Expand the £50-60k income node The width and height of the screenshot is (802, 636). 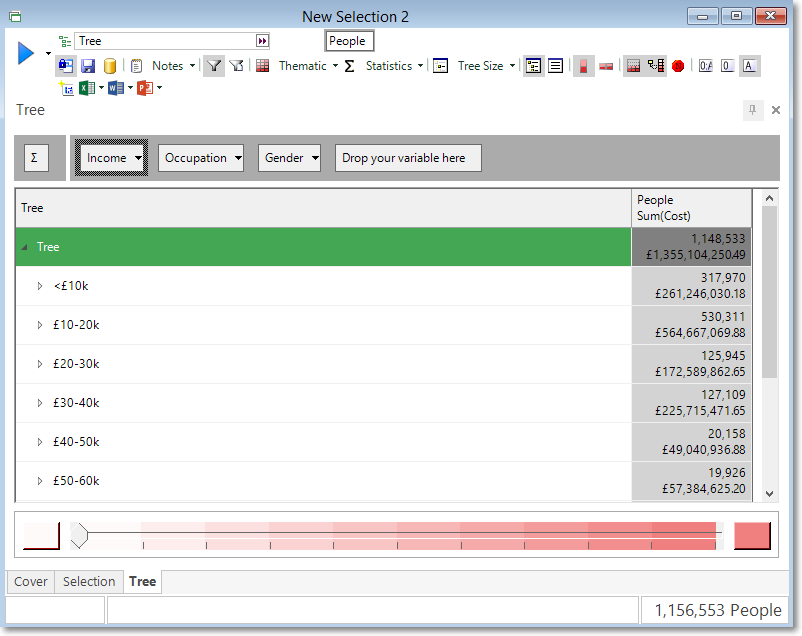click(x=40, y=480)
